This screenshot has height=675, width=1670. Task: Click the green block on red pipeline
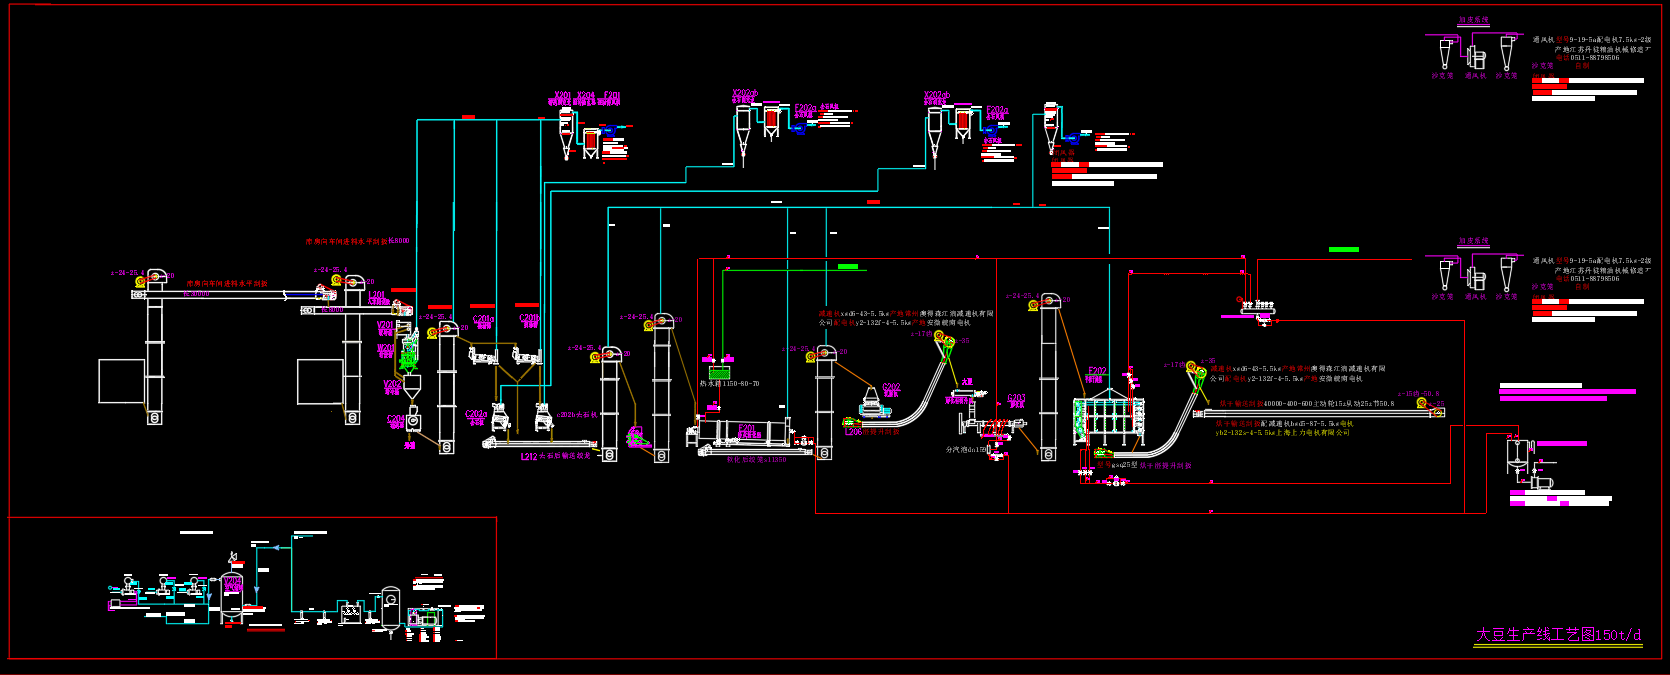coord(1343,249)
